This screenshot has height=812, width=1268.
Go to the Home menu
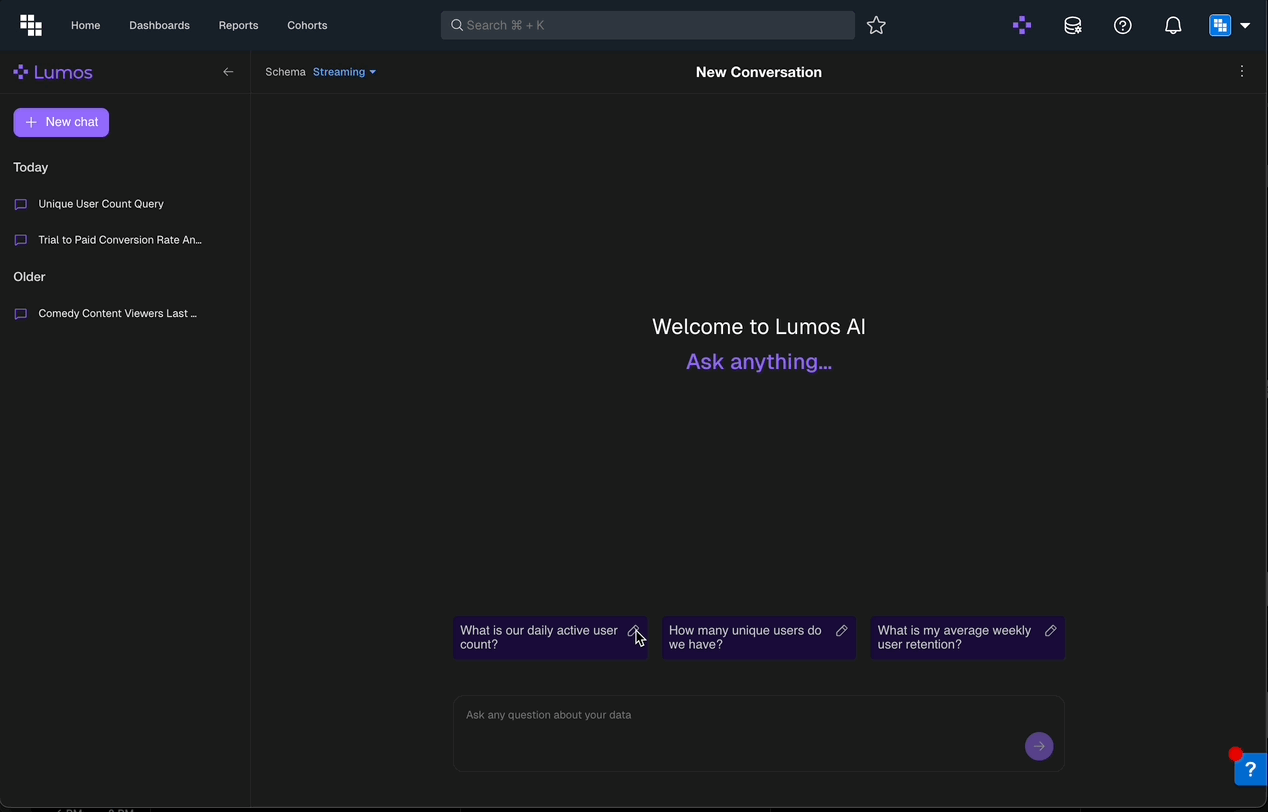click(x=85, y=25)
